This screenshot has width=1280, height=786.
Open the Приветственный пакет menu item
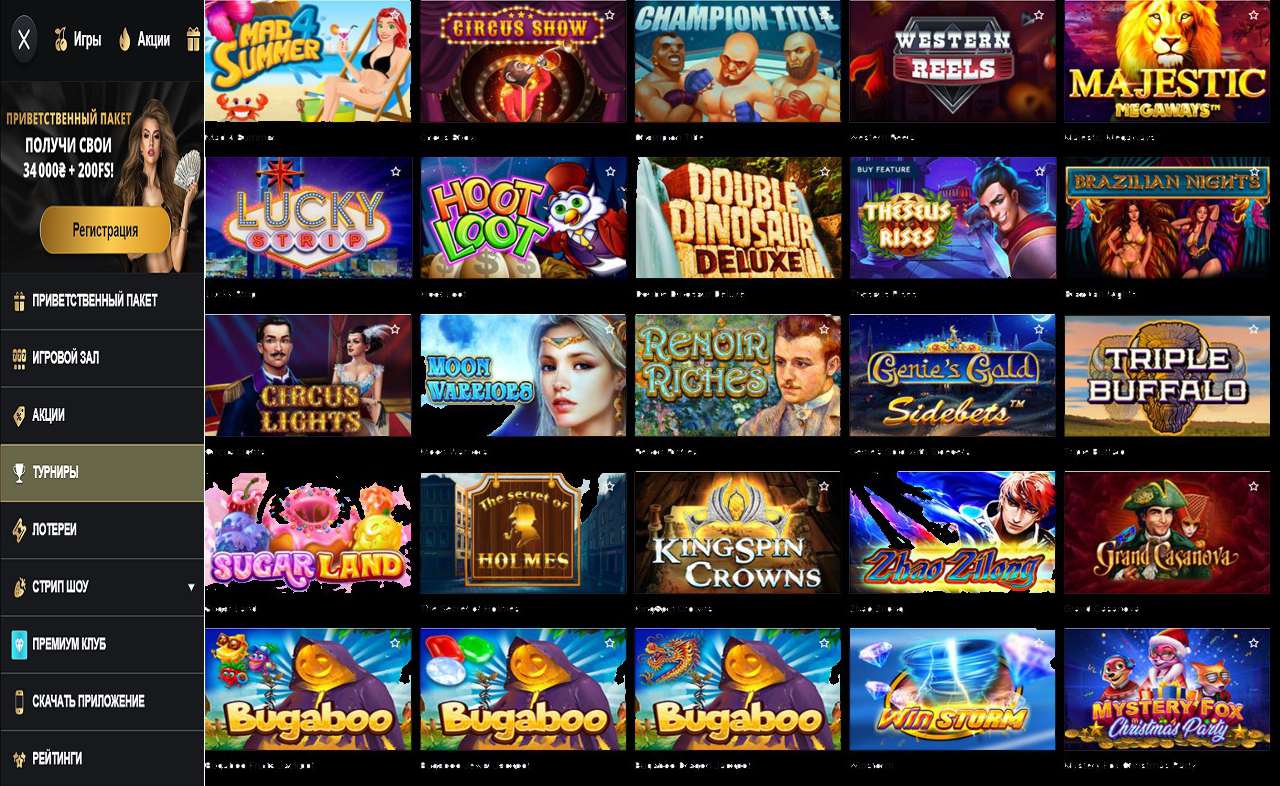(102, 301)
